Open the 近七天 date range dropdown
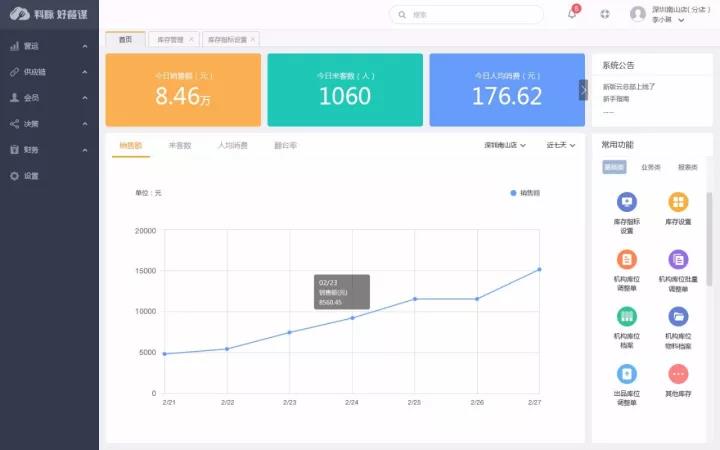 pos(560,145)
